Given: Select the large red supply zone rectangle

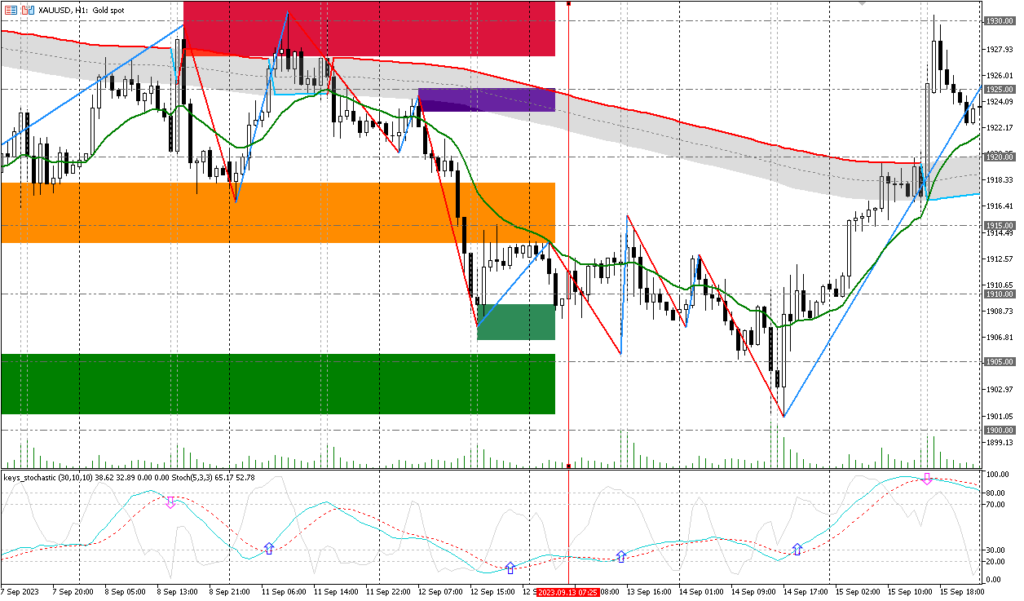Looking at the screenshot, I should point(369,28).
